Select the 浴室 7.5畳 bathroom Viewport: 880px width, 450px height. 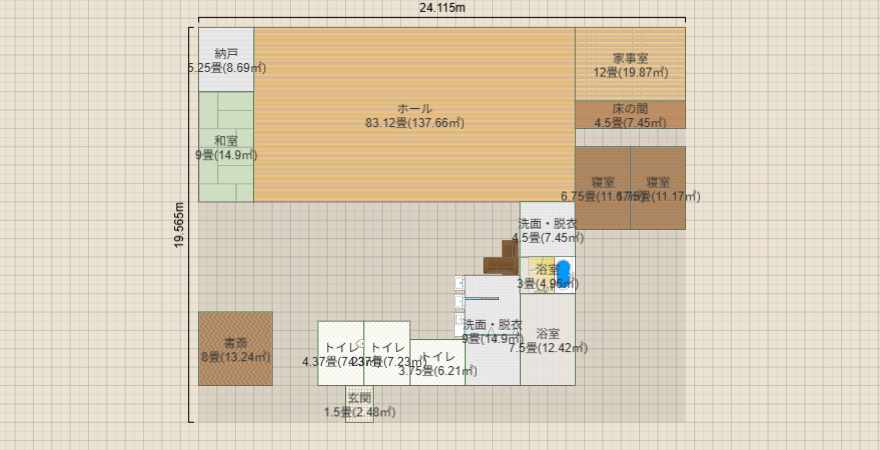[548, 339]
